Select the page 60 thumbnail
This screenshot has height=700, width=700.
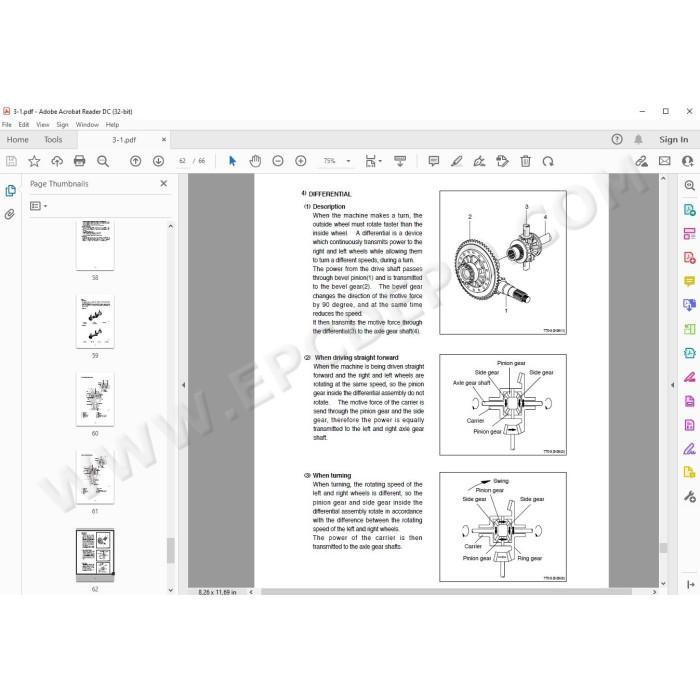click(95, 399)
